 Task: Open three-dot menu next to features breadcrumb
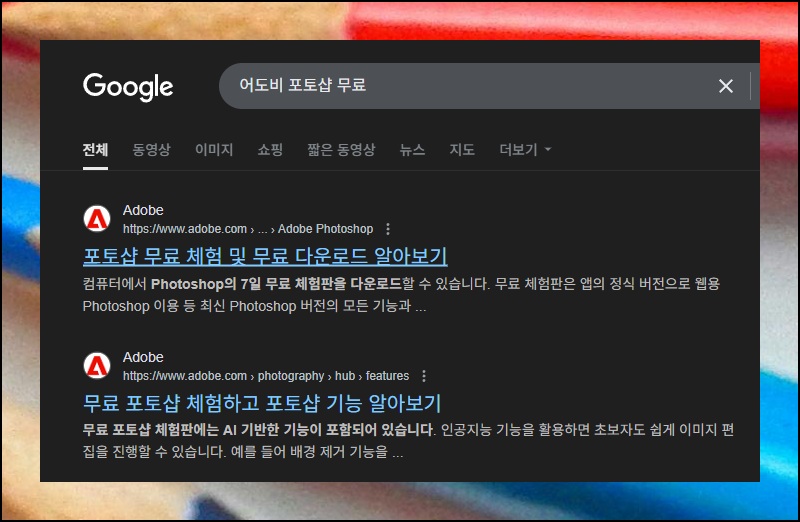(424, 376)
